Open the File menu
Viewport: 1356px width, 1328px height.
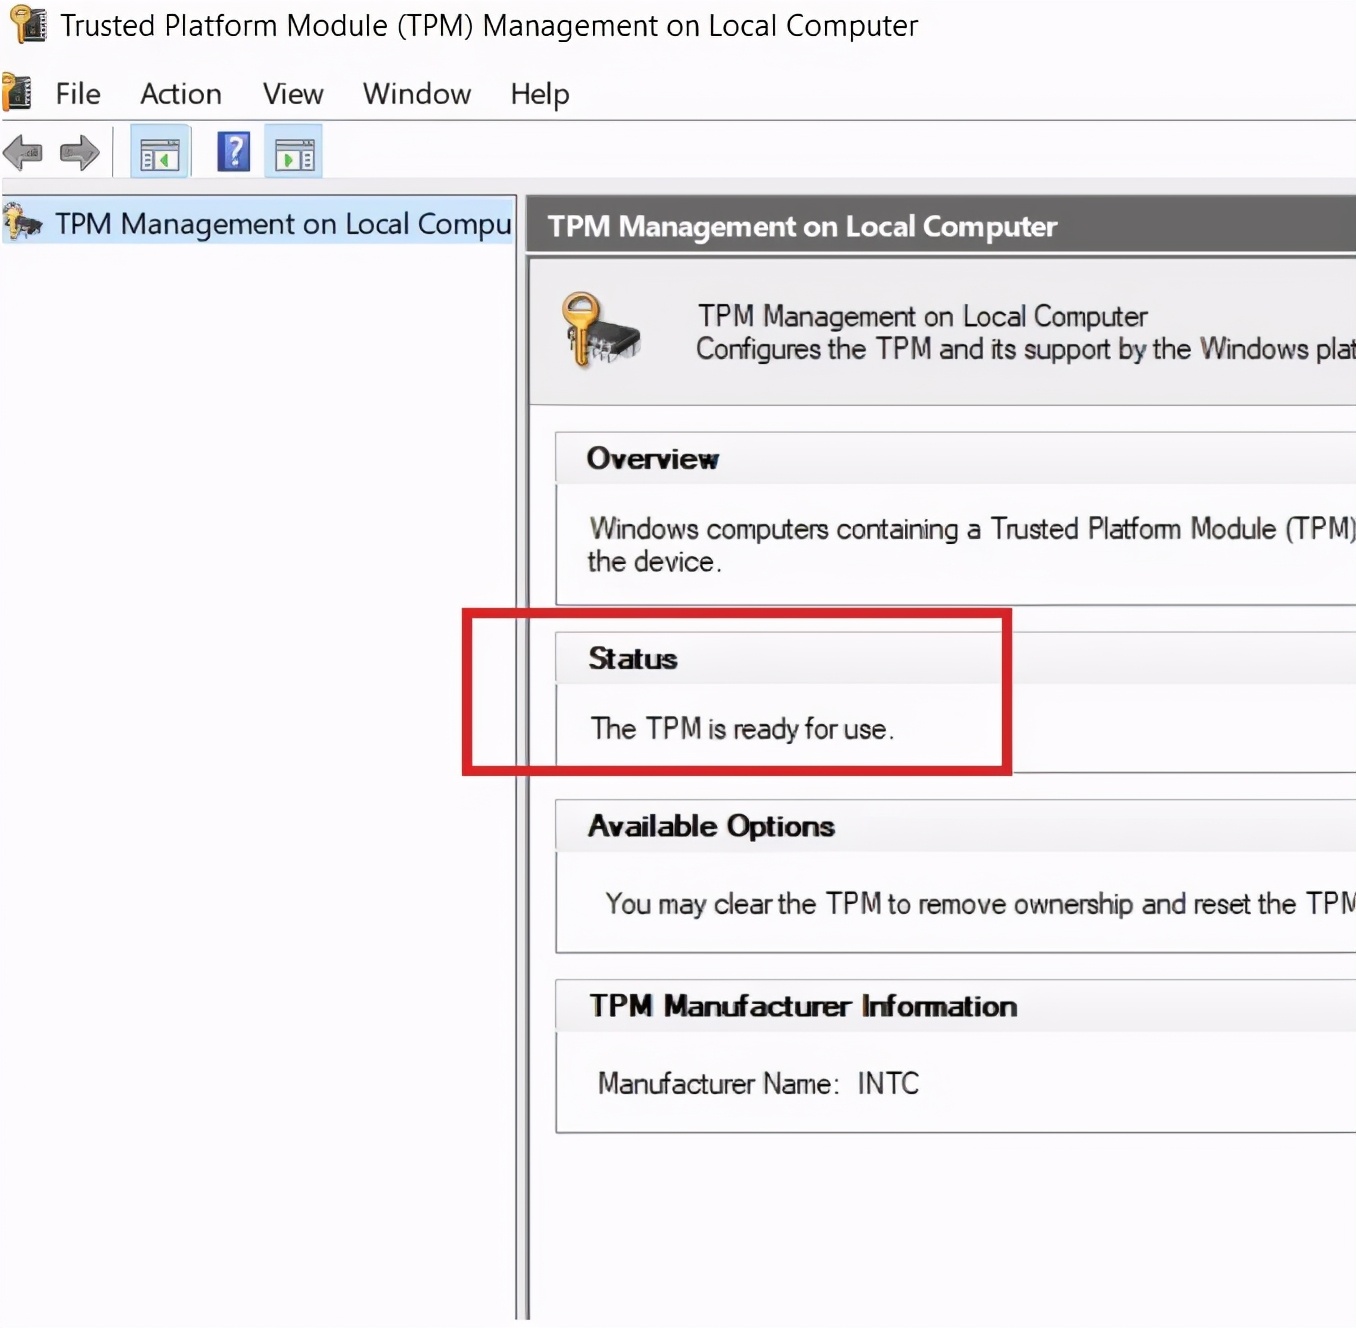(x=78, y=93)
